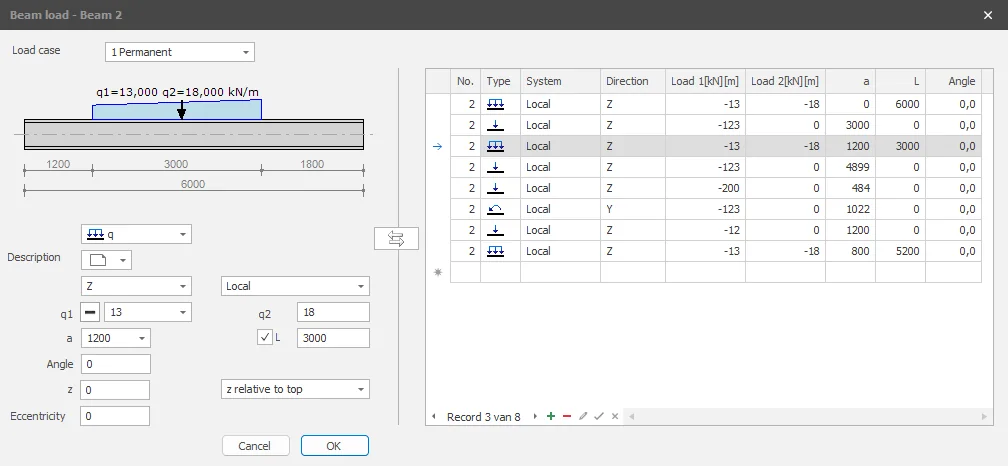The image size is (1008, 466).
Task: Click the System column header
Action: [x=561, y=81]
